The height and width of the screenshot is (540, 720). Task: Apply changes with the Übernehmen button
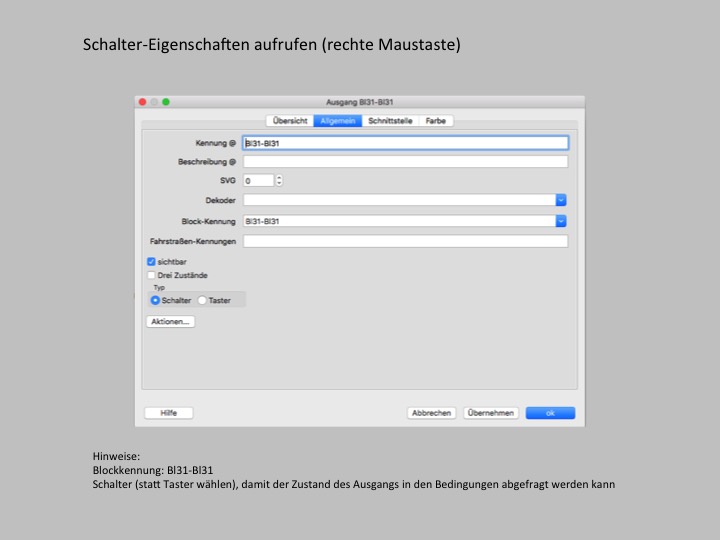491,413
